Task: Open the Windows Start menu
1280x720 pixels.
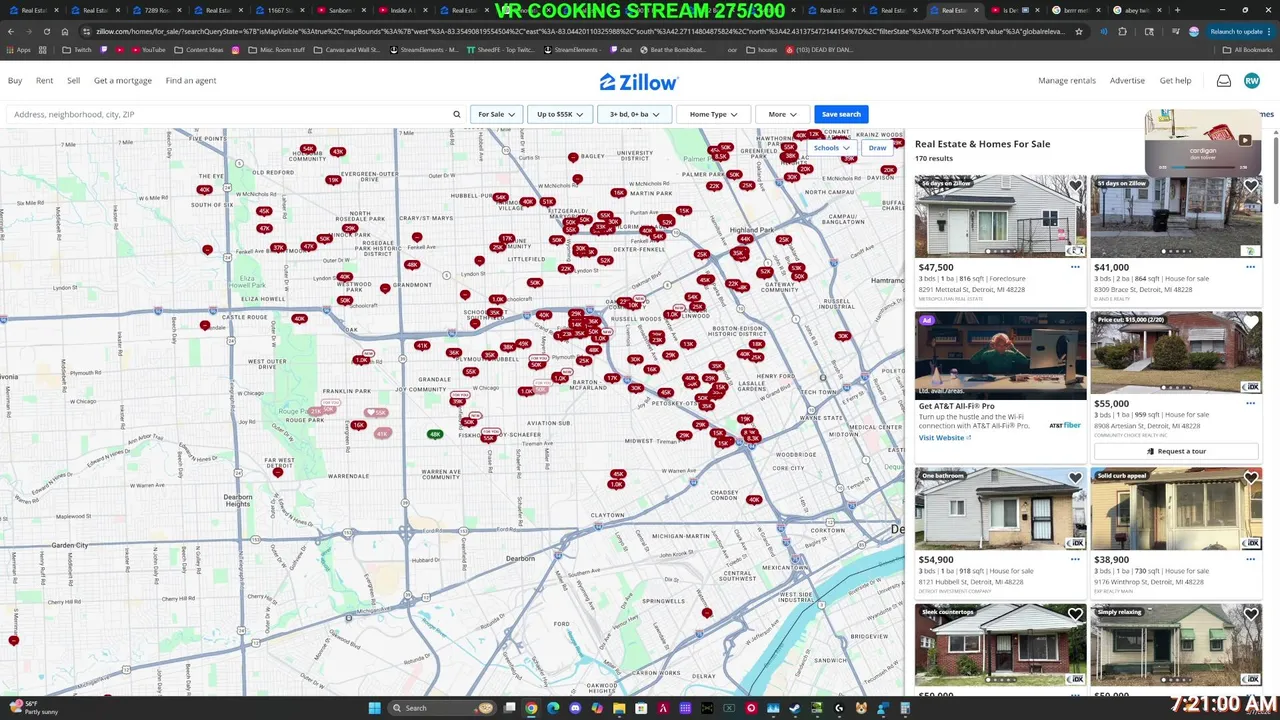Action: [374, 708]
